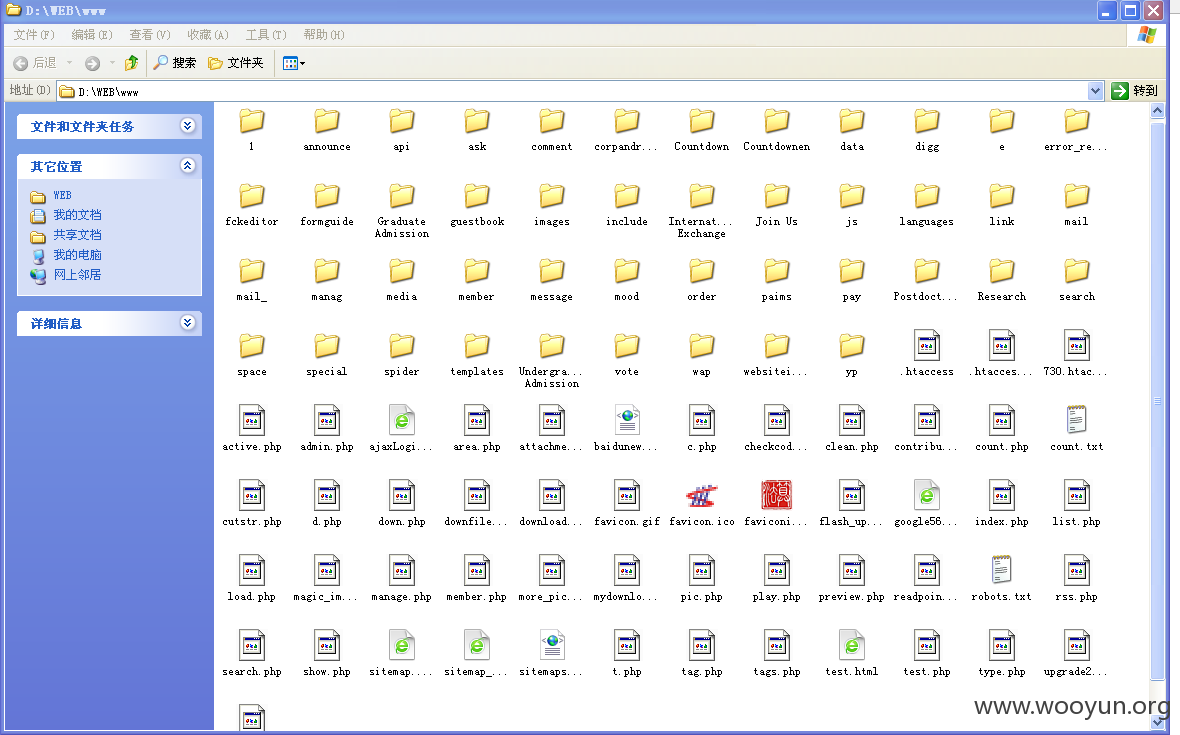Select the languages folder

coord(926,205)
